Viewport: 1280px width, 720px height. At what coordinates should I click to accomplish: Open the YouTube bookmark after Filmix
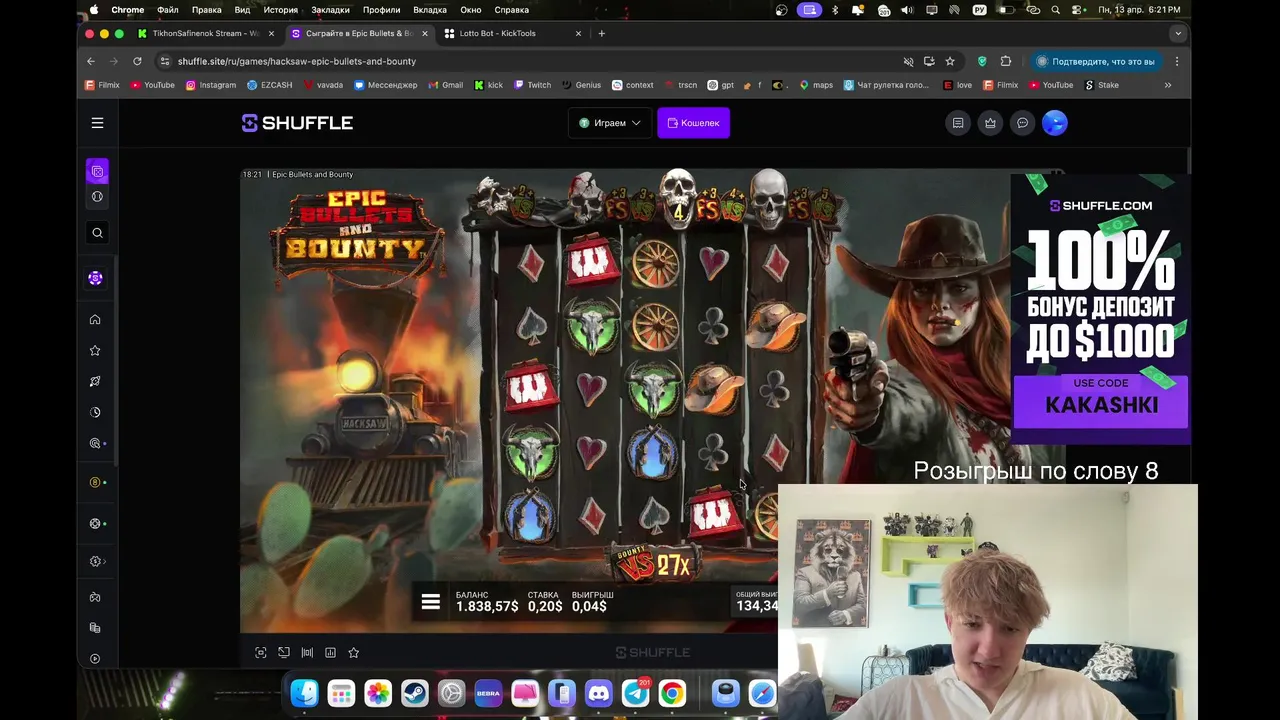point(151,85)
